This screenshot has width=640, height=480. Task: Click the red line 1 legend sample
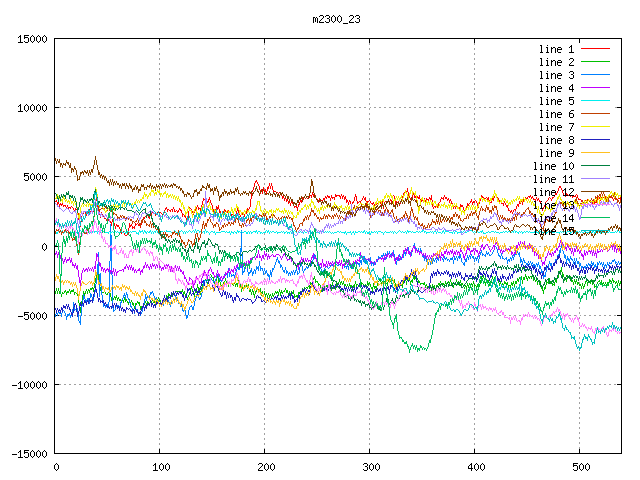click(595, 49)
